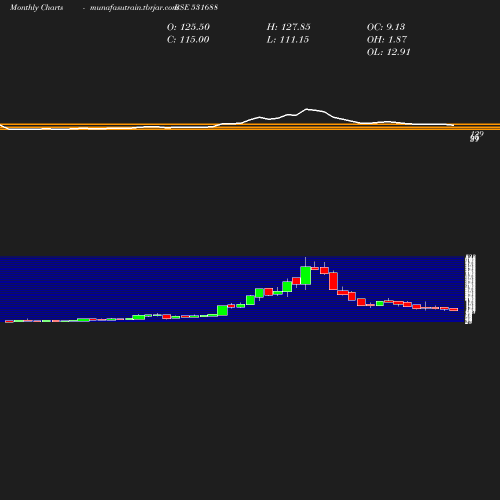Click the 'OC: 9.13' value
This screenshot has width=500, height=500.
[x=386, y=27]
